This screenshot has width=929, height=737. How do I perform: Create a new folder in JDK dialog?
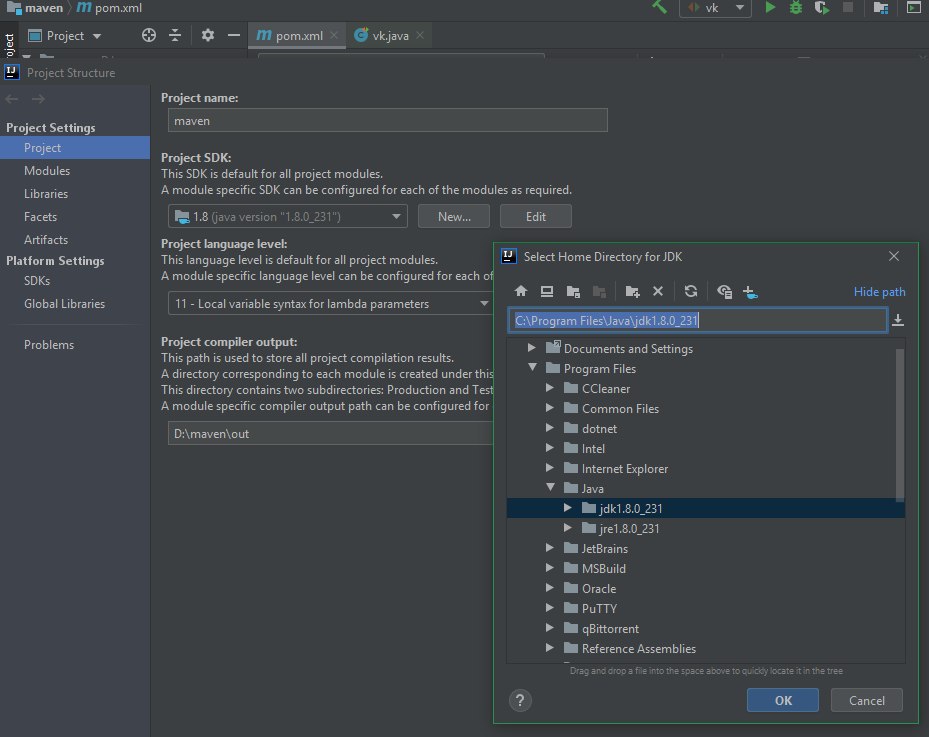tap(632, 291)
